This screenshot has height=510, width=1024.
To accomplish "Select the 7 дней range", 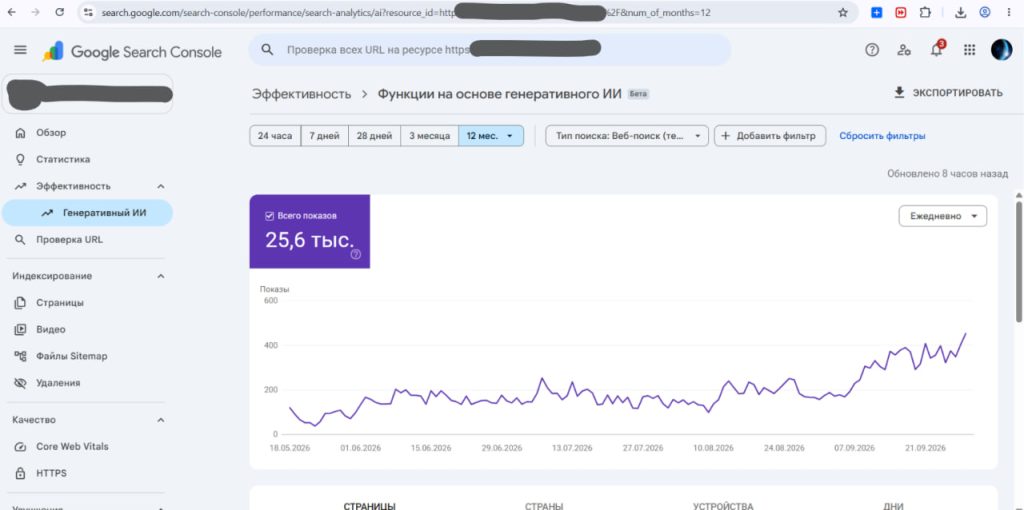I will (x=324, y=136).
